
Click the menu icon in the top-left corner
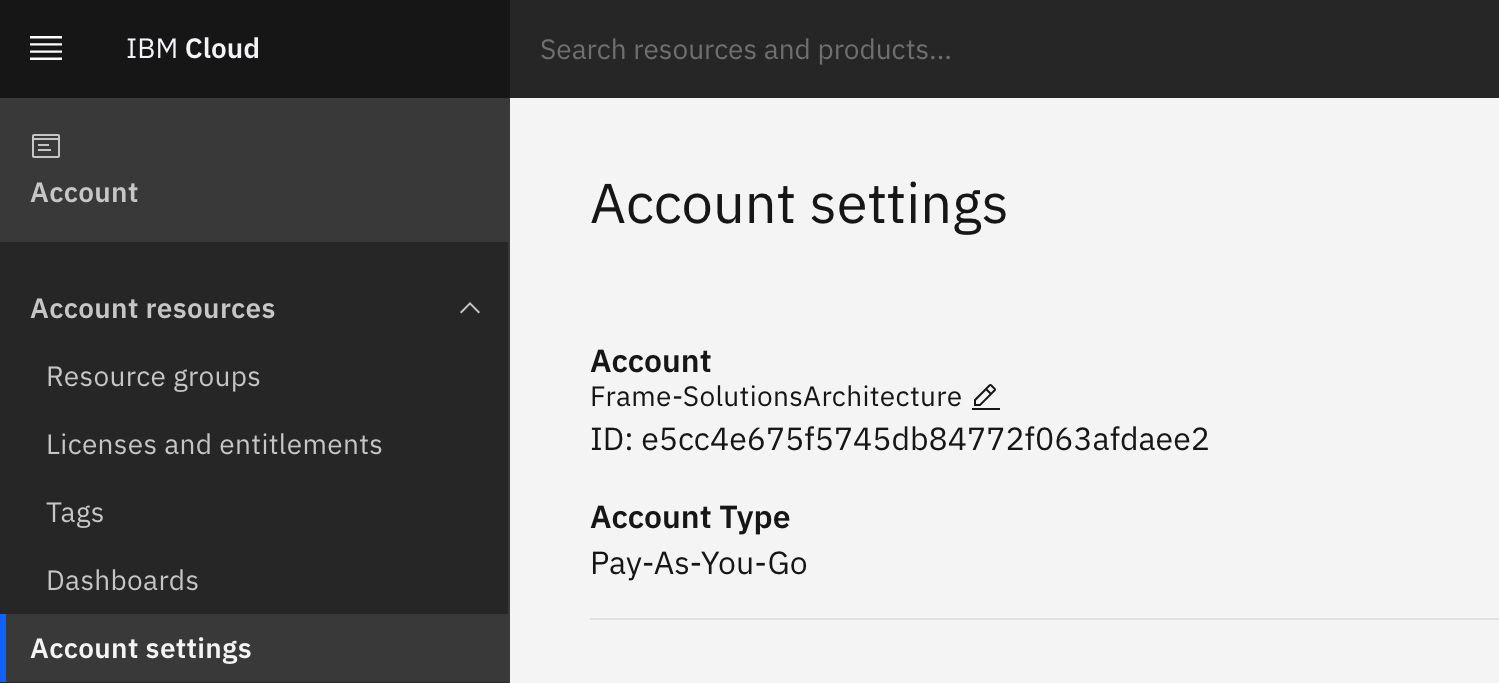click(x=45, y=48)
